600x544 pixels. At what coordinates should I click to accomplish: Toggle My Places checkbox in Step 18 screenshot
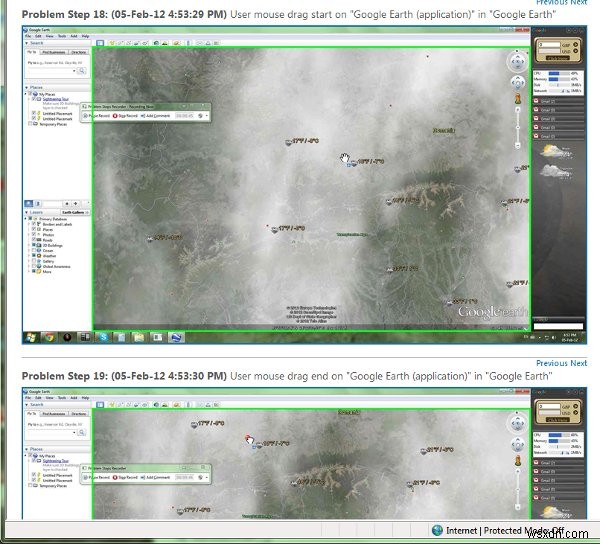[x=30, y=93]
